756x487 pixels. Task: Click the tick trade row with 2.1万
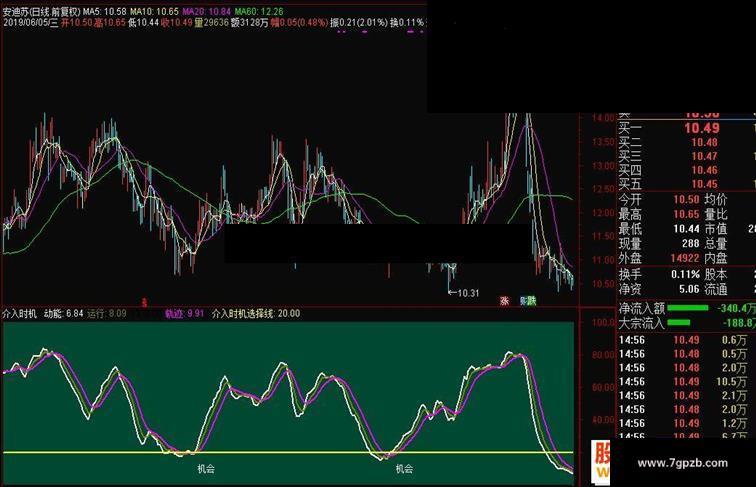[x=683, y=396]
